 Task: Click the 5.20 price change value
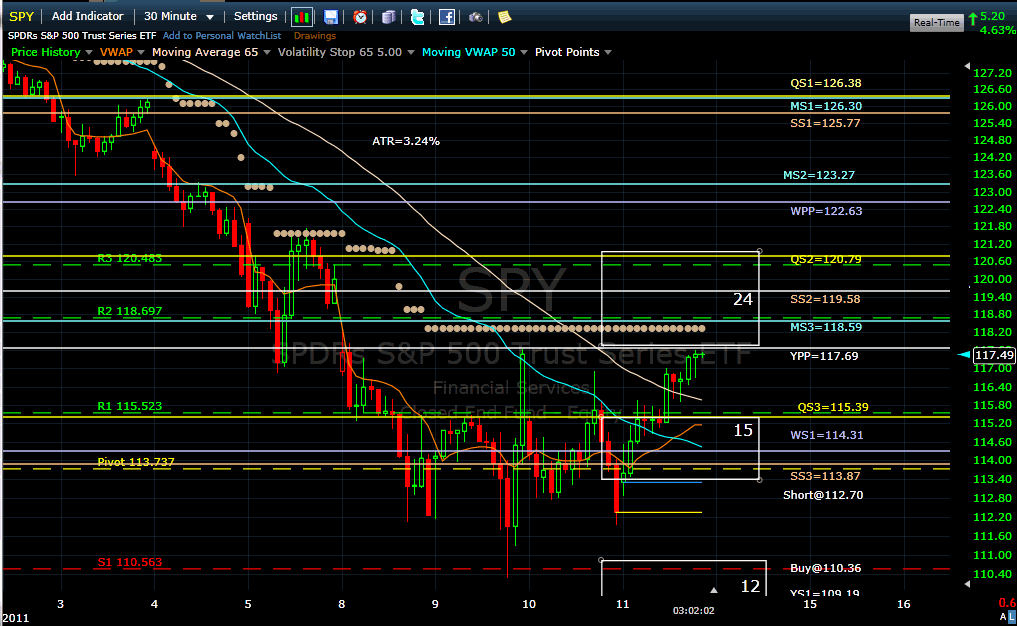pyautogui.click(x=992, y=17)
